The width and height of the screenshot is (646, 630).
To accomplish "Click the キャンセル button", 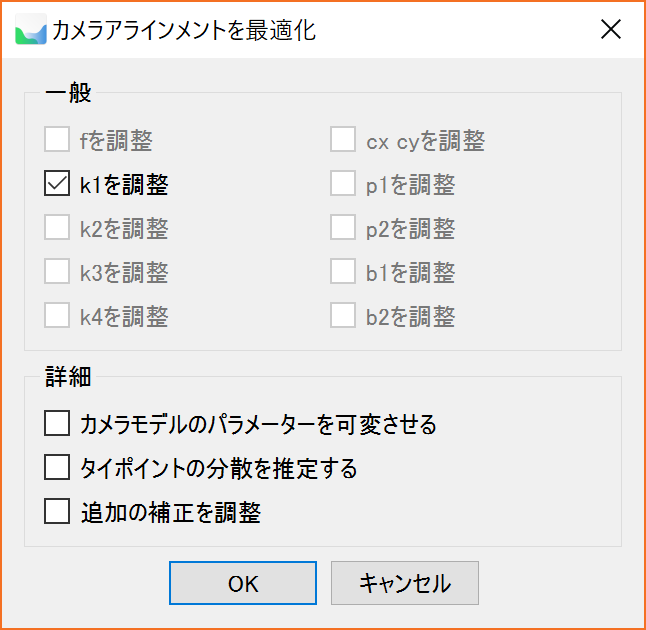I will (405, 583).
